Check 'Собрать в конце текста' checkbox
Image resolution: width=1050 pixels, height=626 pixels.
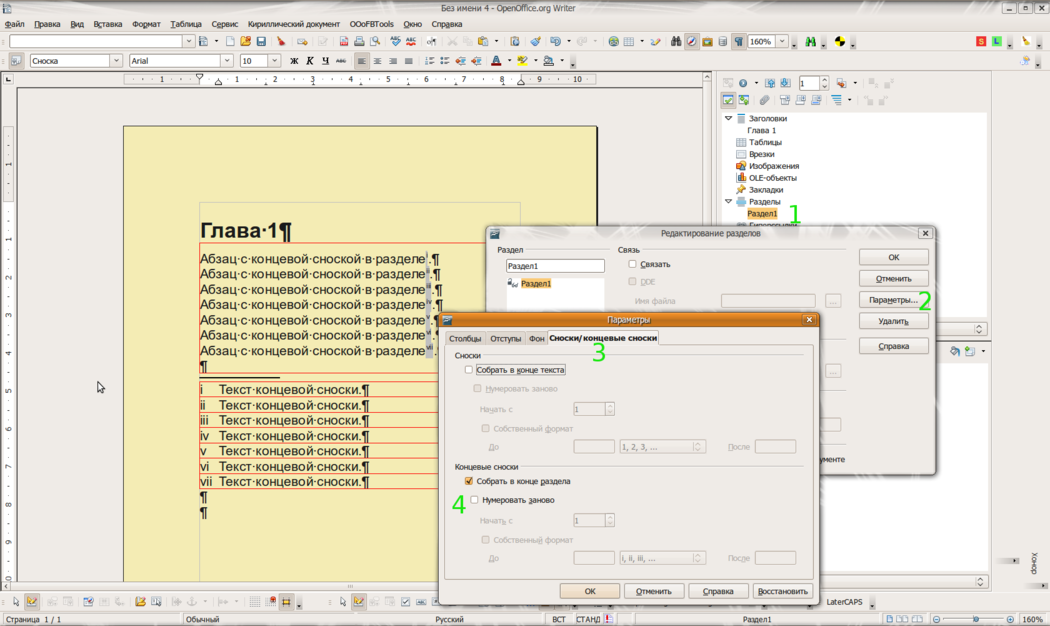469,370
